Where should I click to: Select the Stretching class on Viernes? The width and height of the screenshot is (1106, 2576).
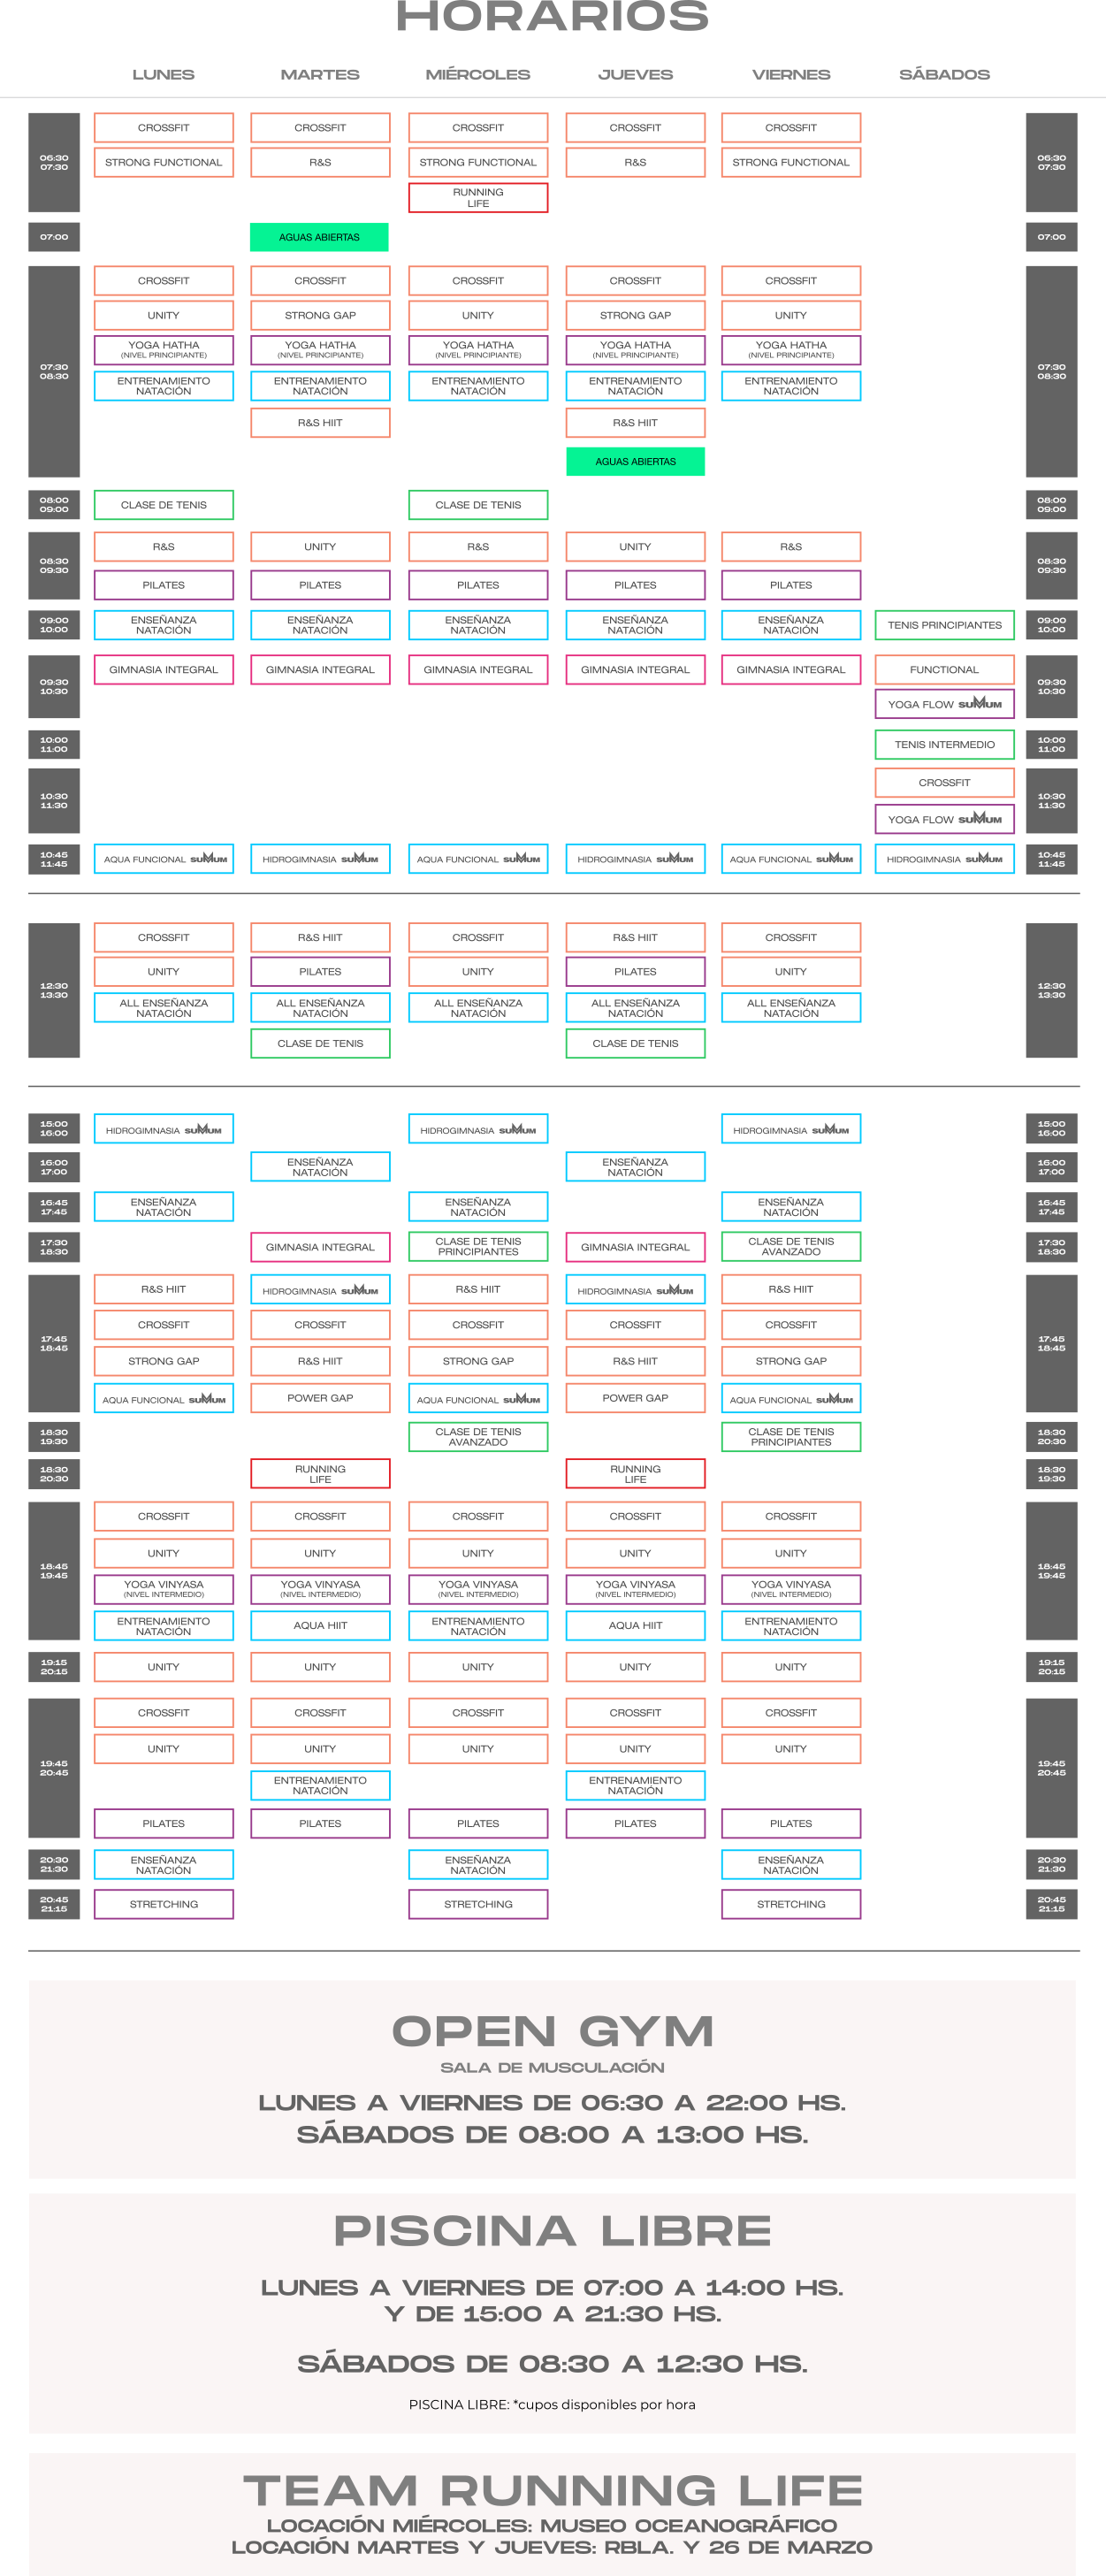pos(790,1904)
